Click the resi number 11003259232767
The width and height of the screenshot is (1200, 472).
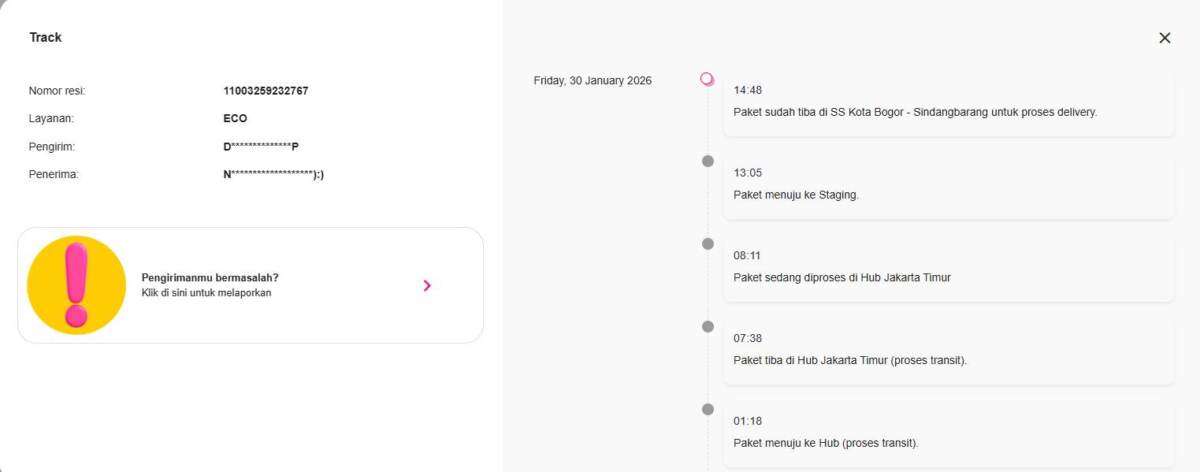coord(266,91)
